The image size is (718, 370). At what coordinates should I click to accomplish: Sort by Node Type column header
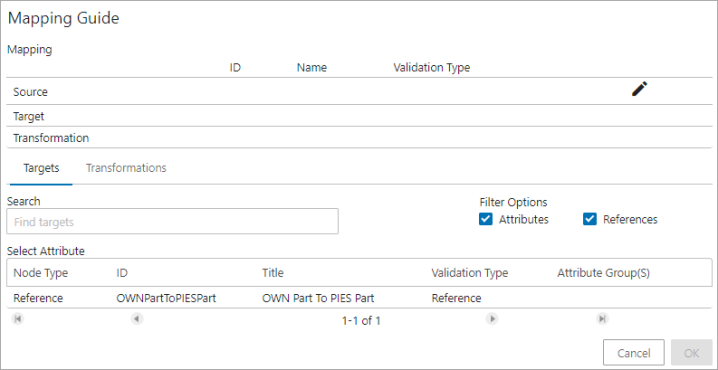(40, 273)
